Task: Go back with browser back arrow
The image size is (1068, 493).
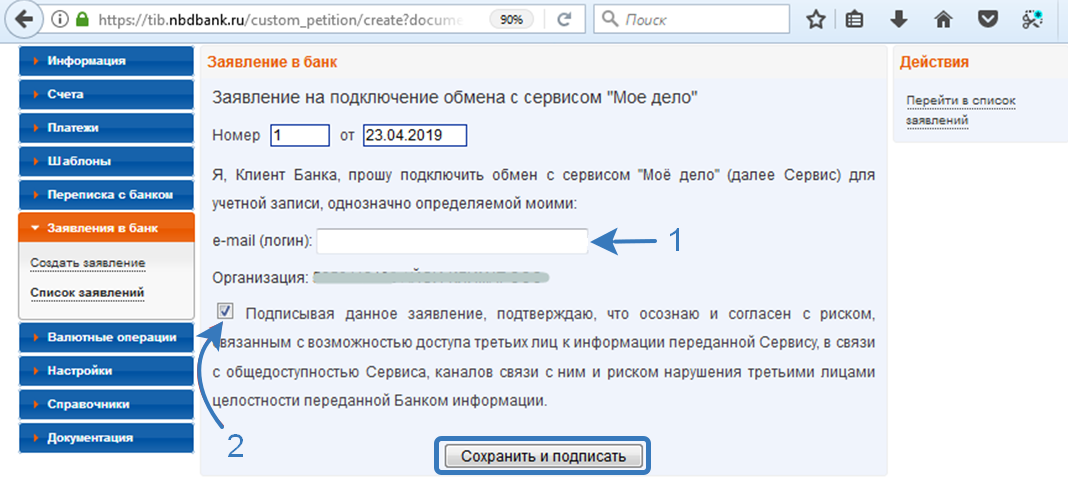Action: [x=24, y=20]
